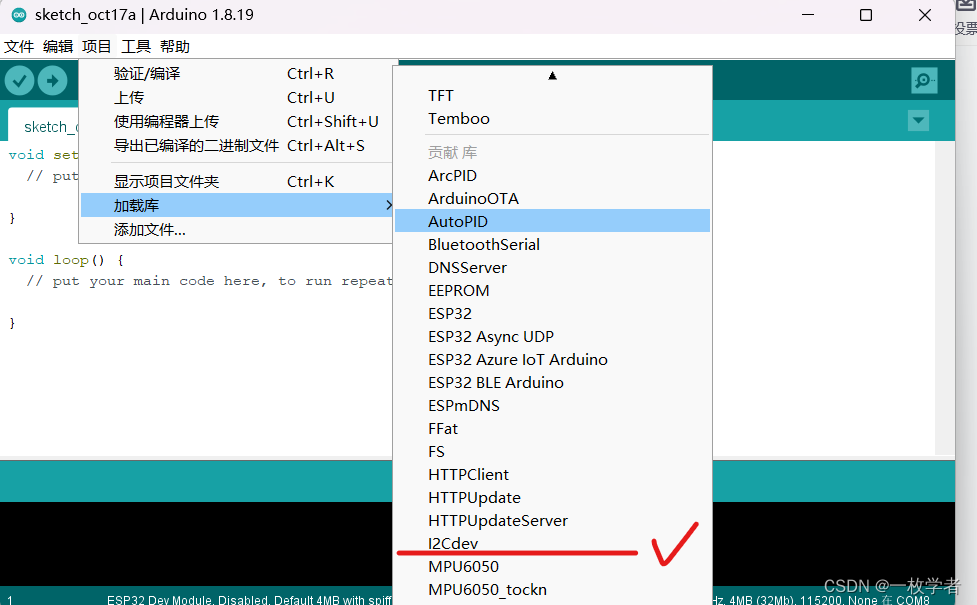Click the Arduino logo in title bar
The height and width of the screenshot is (605, 977).
(19, 15)
